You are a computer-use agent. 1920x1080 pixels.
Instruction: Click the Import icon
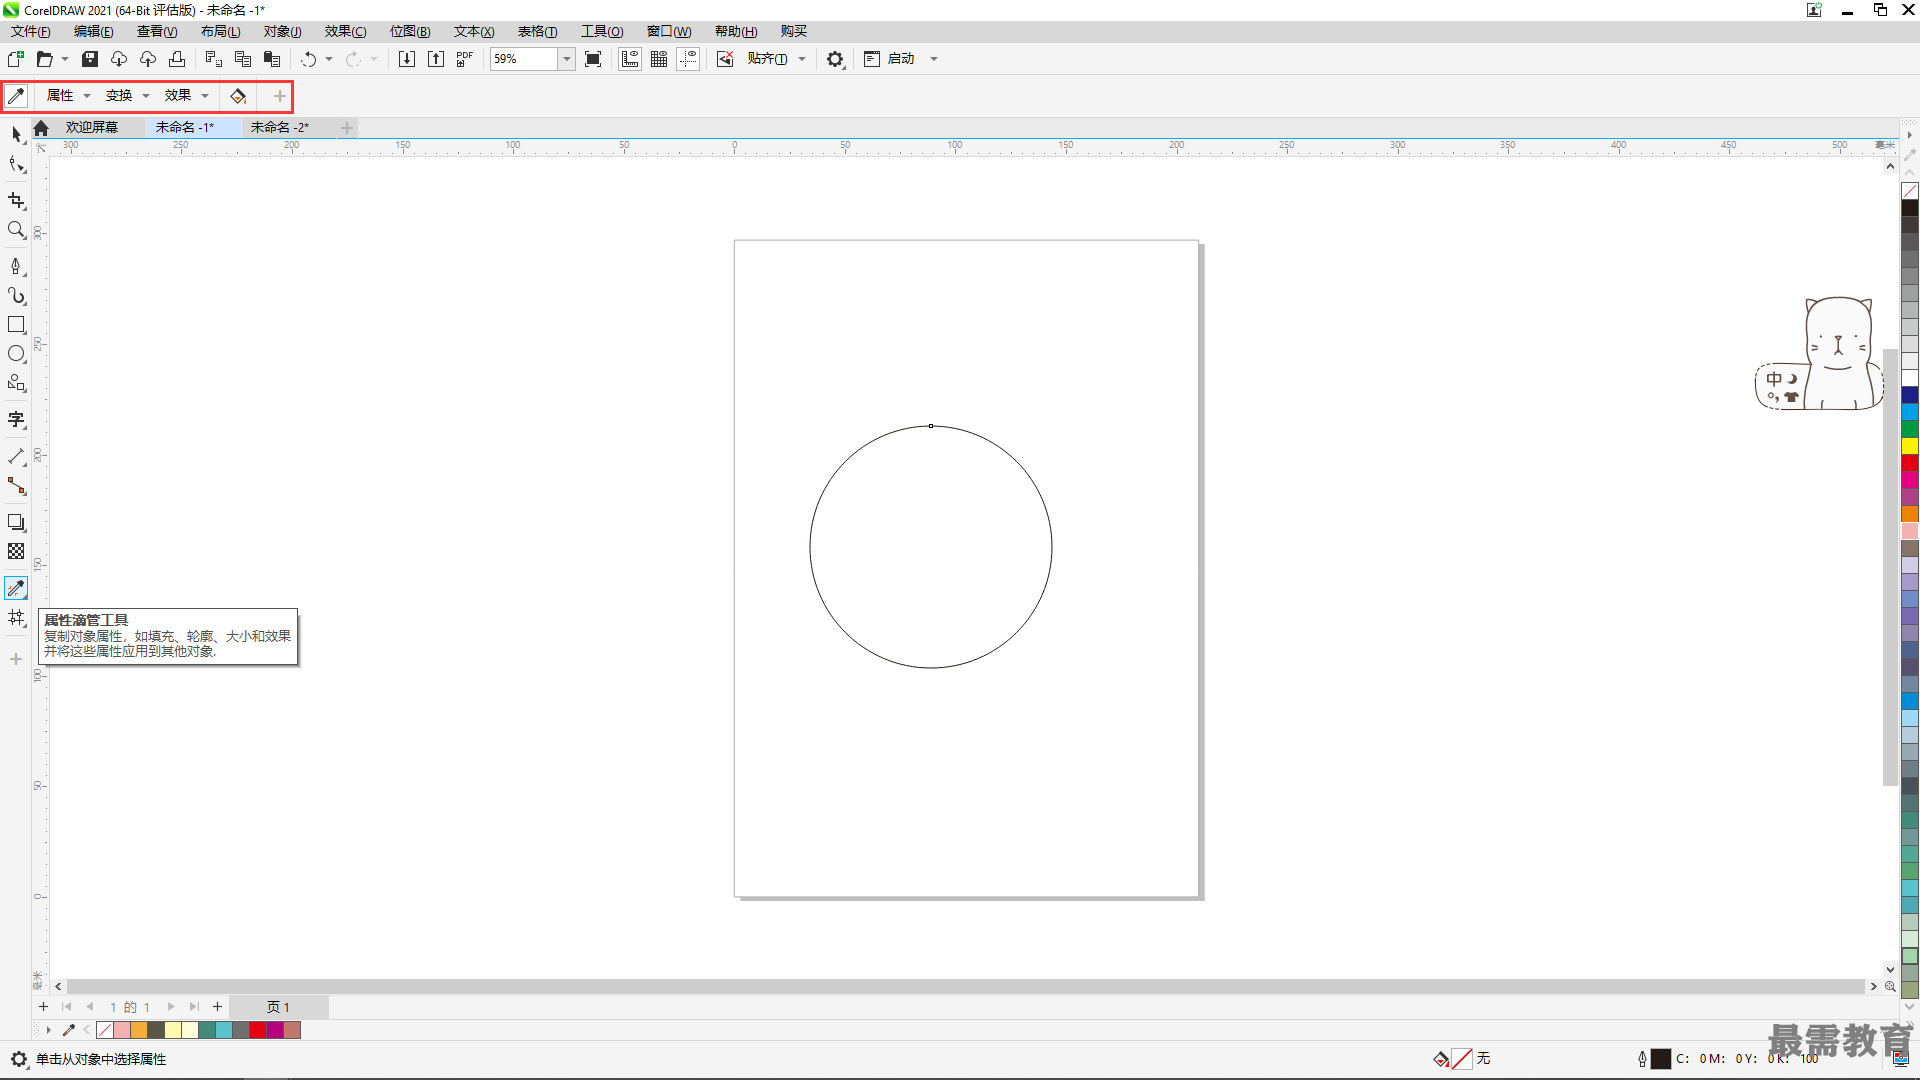406,59
